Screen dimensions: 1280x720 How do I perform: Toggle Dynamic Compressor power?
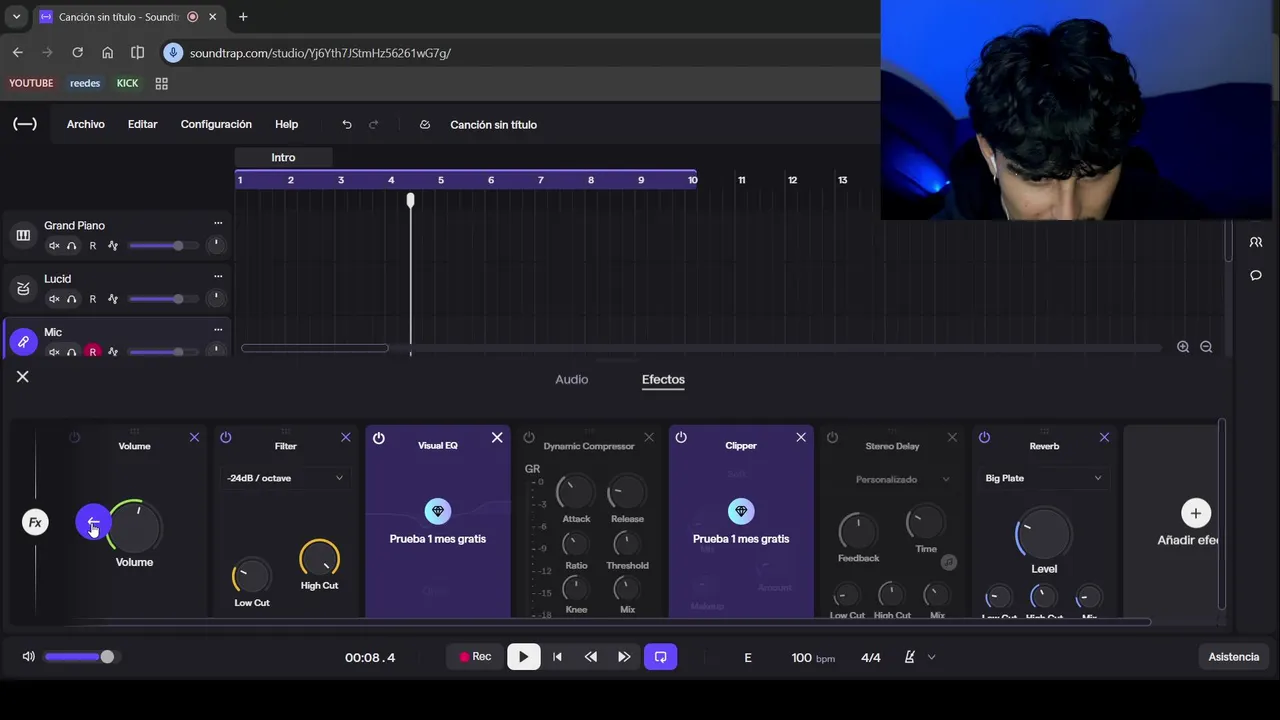pos(529,437)
